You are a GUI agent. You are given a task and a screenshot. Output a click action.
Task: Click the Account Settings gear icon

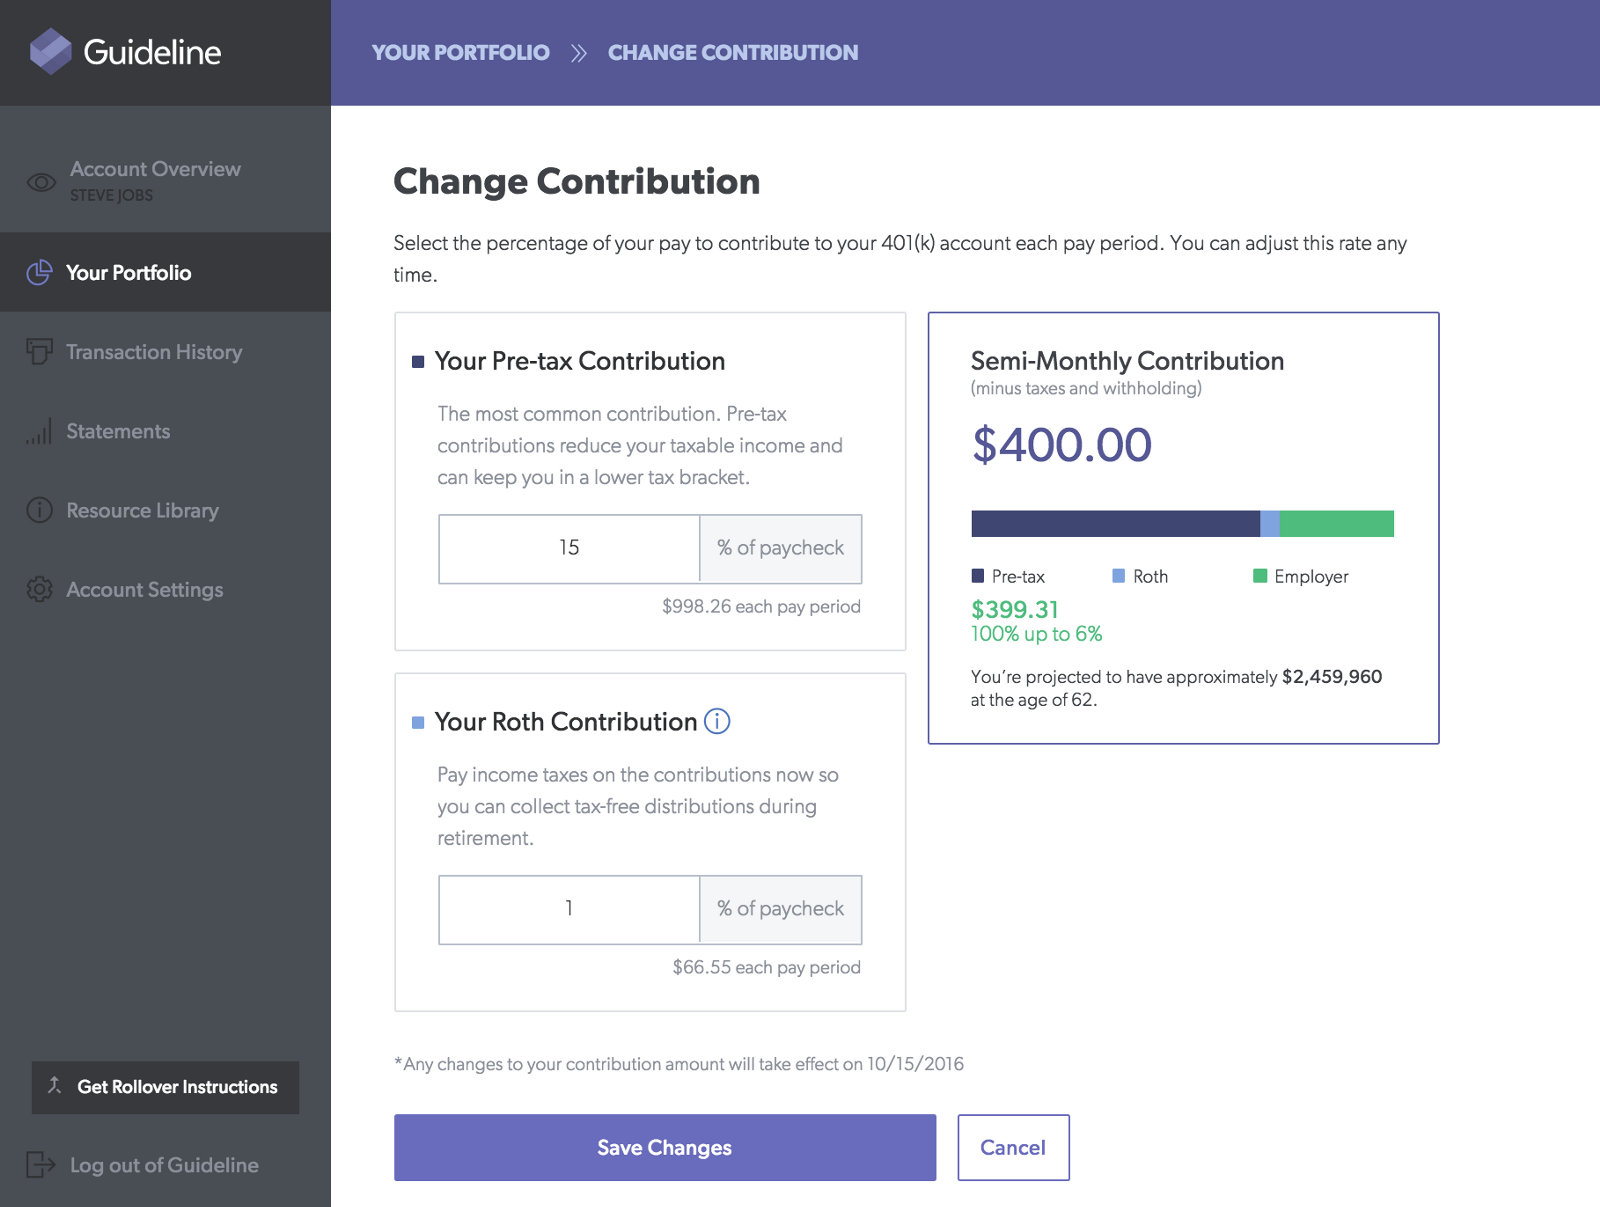39,589
